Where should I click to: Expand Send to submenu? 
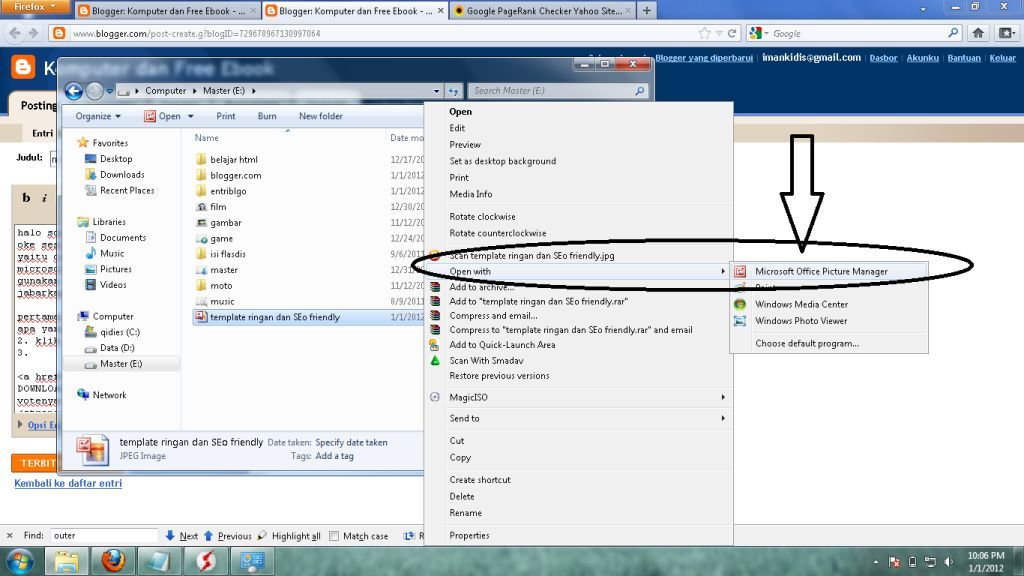(x=578, y=418)
